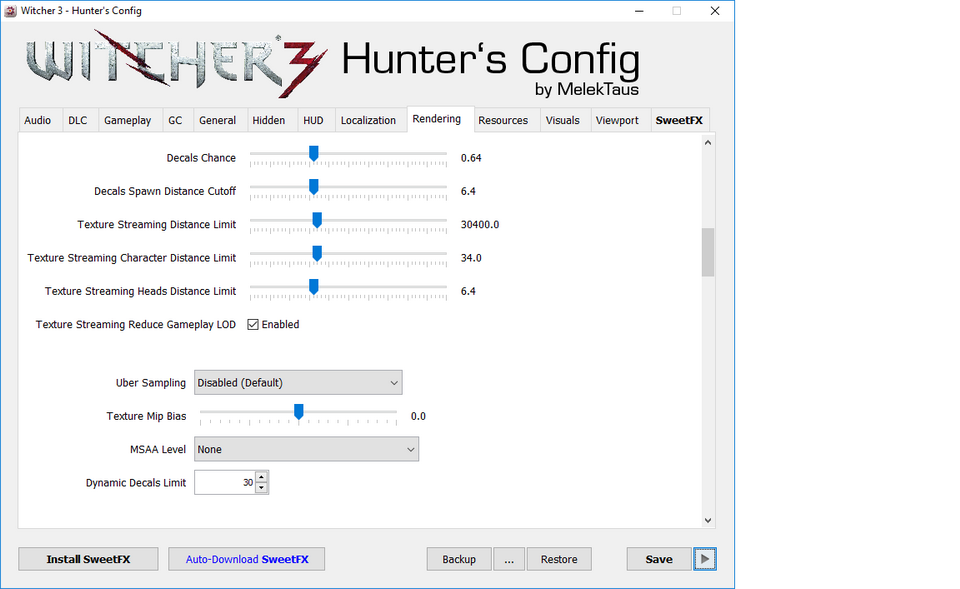Click the Texture Streaming Distance Limit slider thumb
The image size is (960, 589).
(317, 220)
